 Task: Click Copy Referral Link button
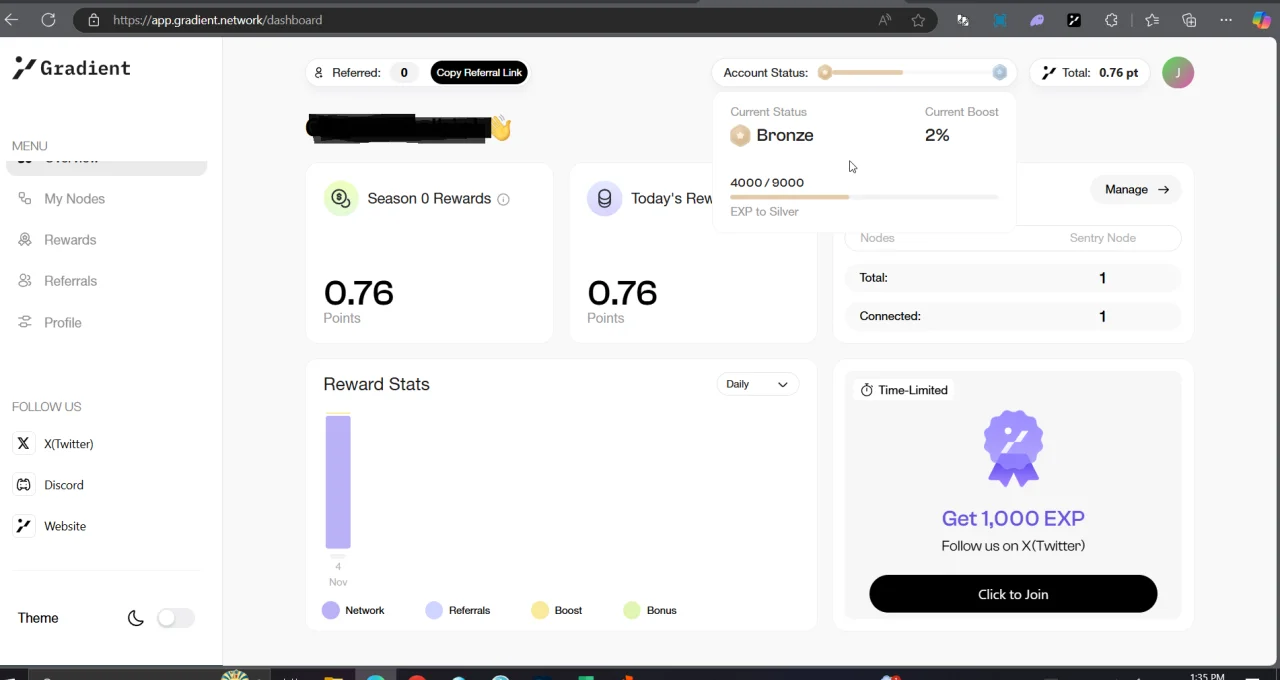click(x=479, y=73)
